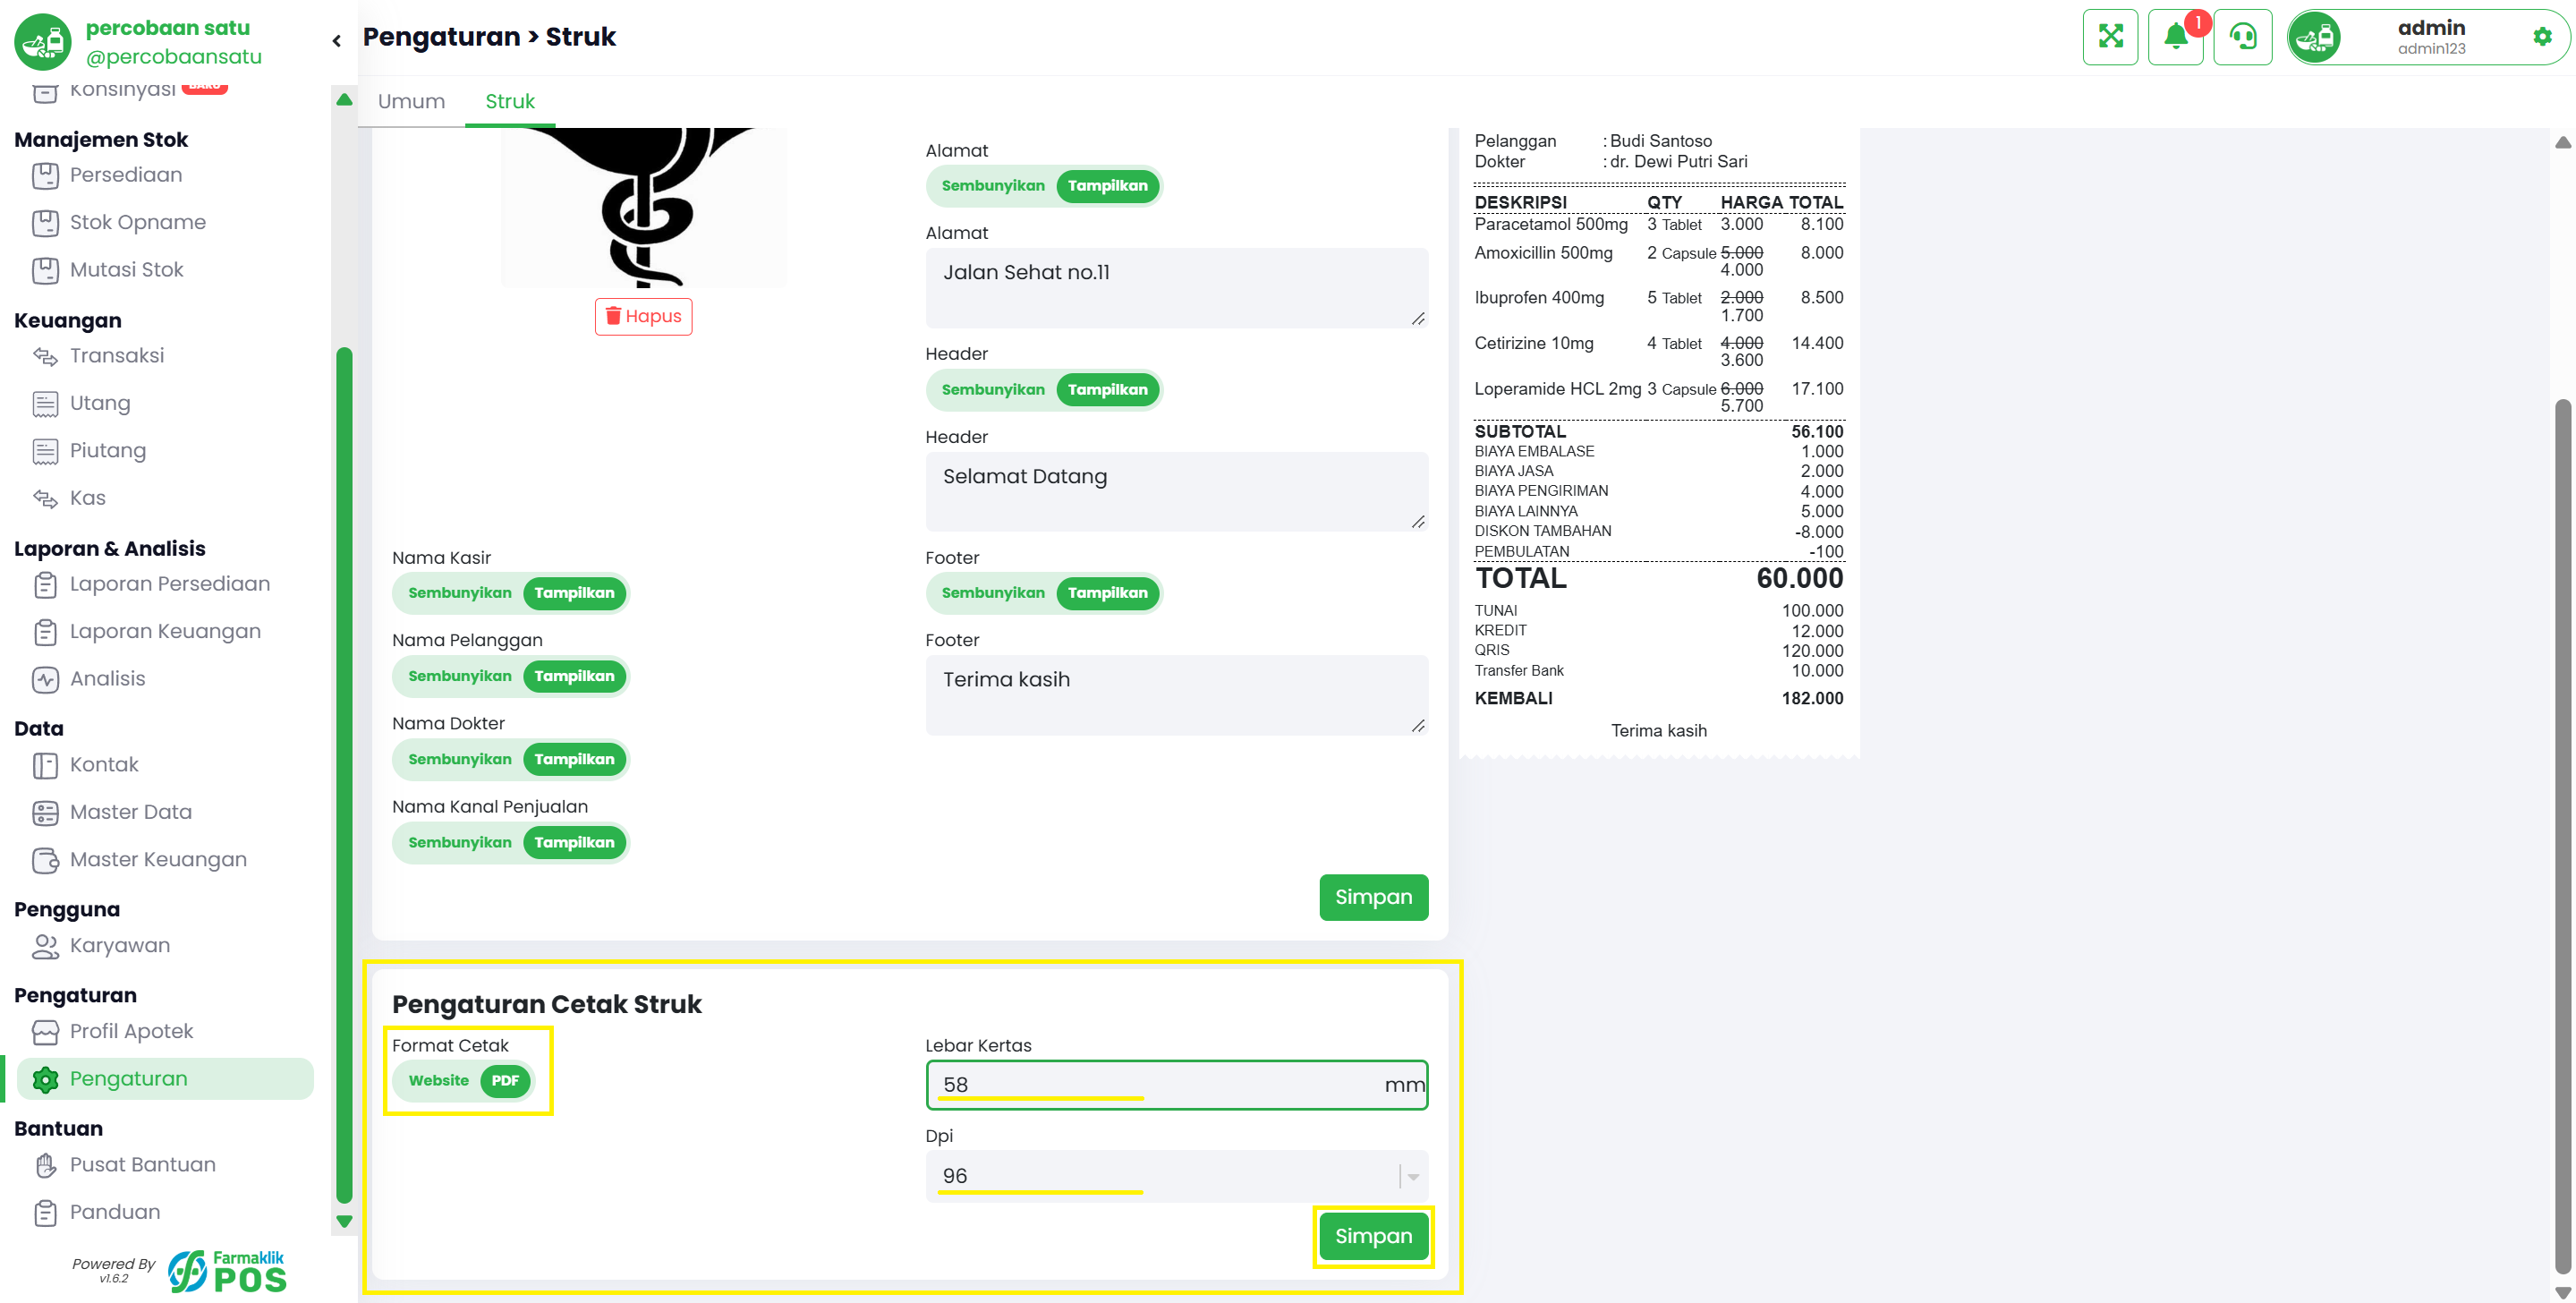Image resolution: width=2576 pixels, height=1303 pixels.
Task: Hide Nama Dokter with Sembunyikan
Action: pos(459,759)
